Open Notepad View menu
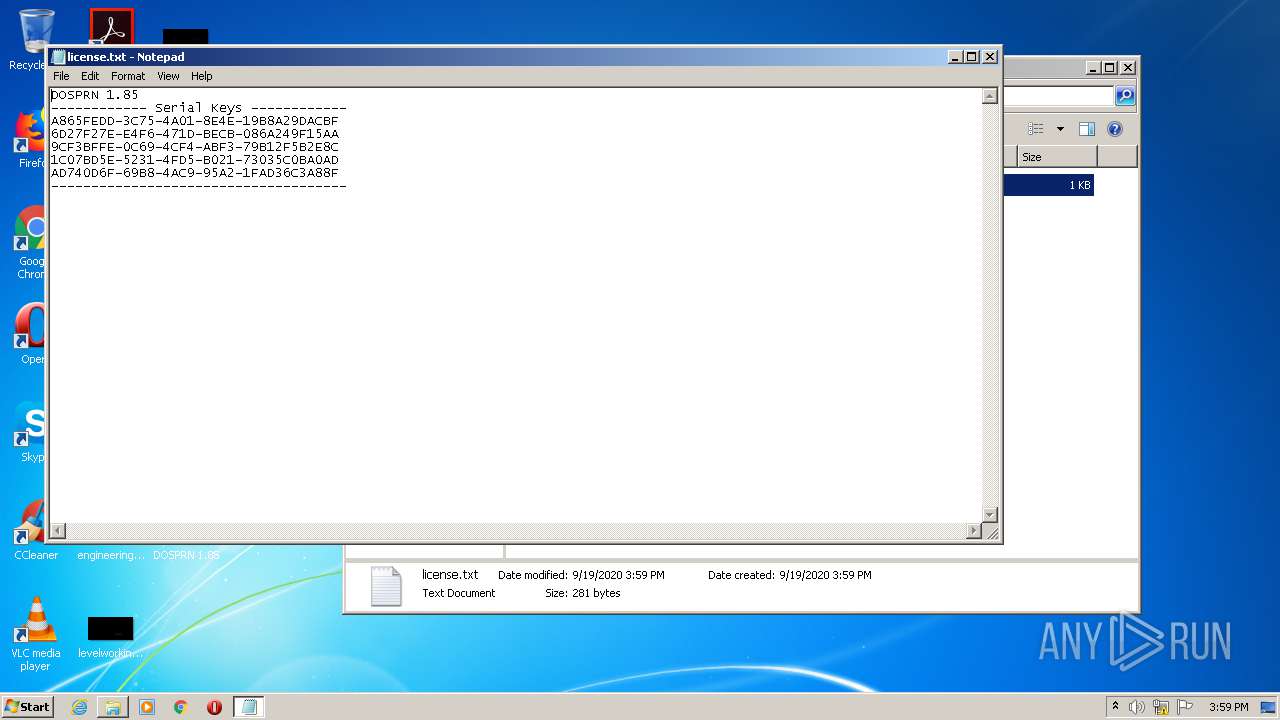Viewport: 1280px width, 720px height. tap(168, 76)
